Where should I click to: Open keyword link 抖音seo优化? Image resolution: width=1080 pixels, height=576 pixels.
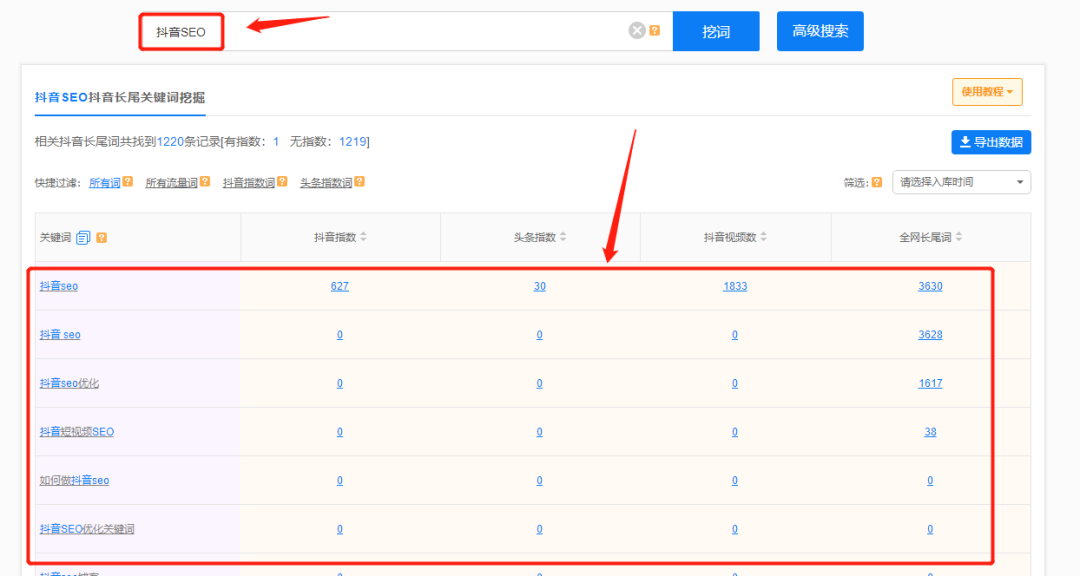coord(69,383)
